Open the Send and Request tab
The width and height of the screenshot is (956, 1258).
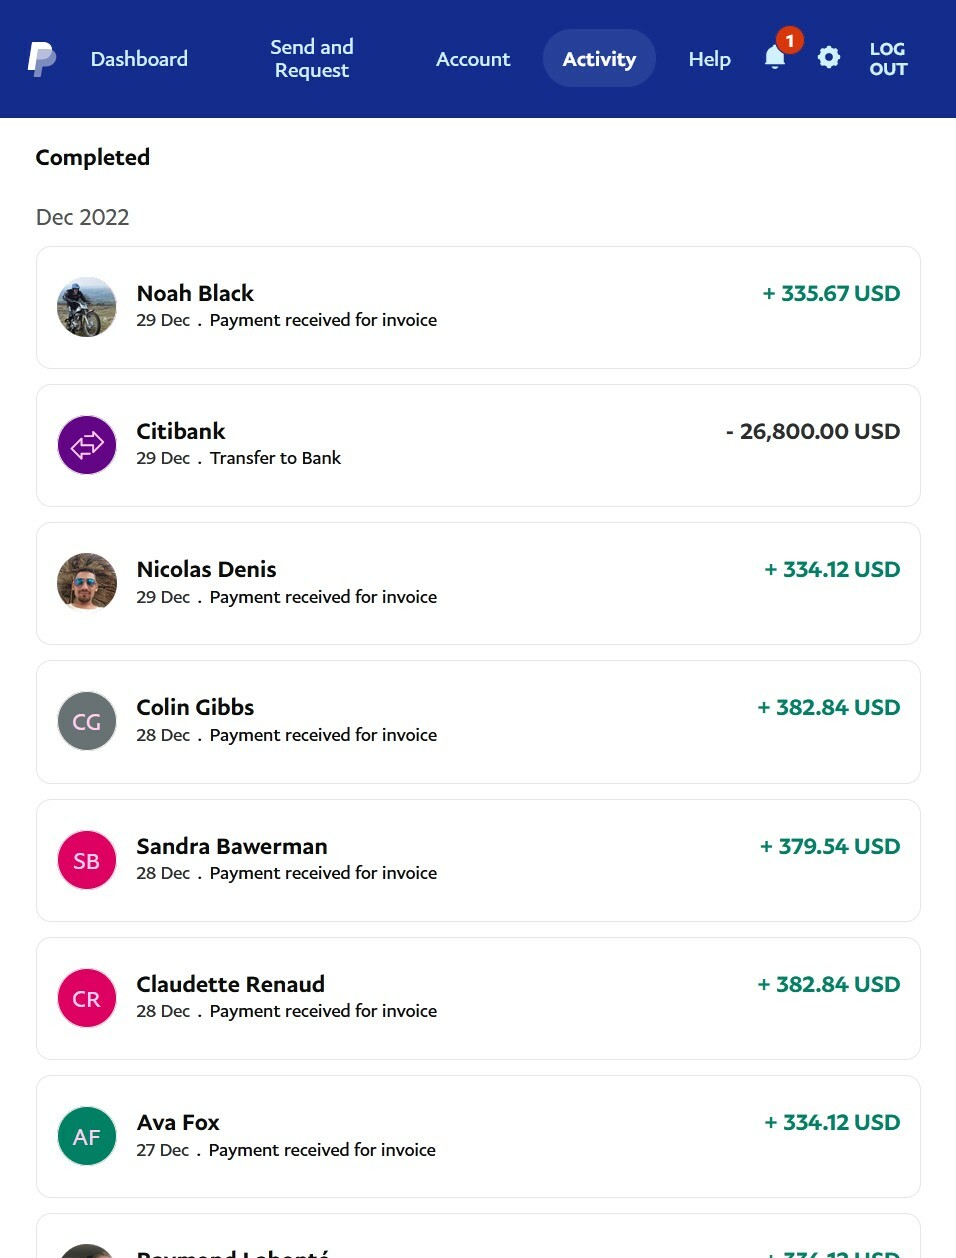[312, 59]
